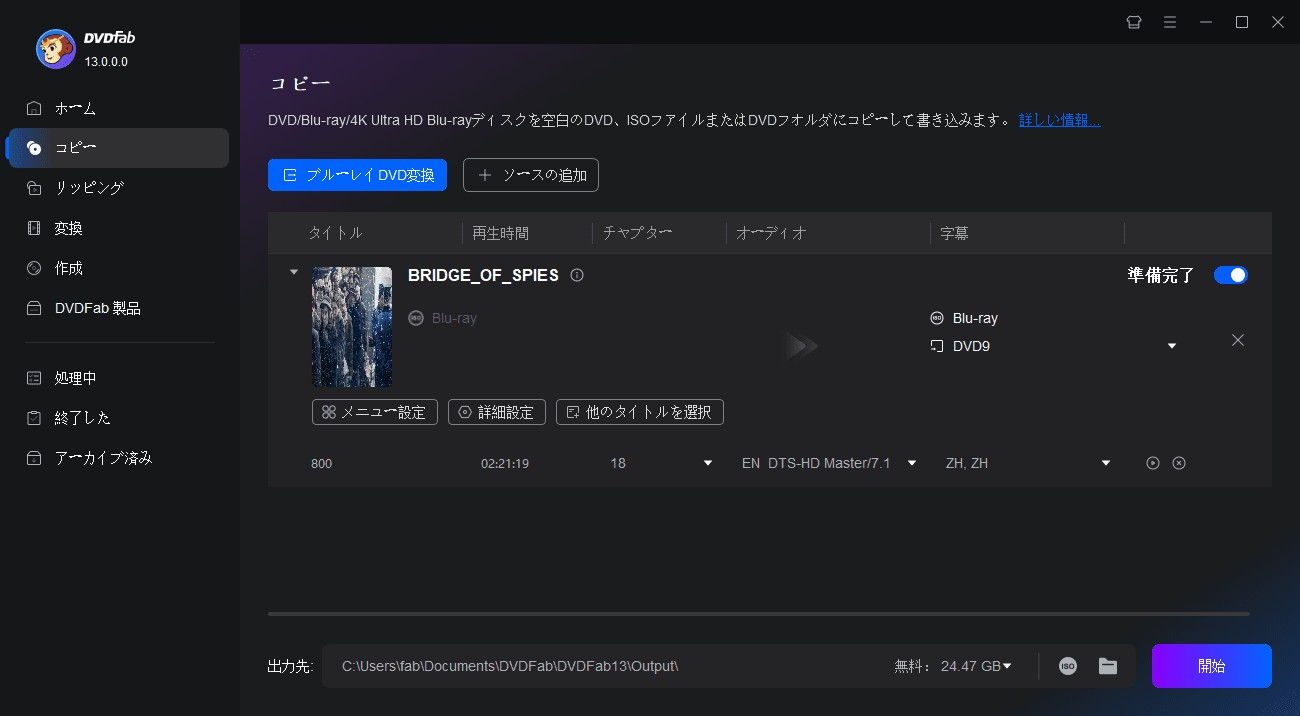This screenshot has width=1300, height=716.
Task: Click the チャプター column header
Action: [637, 233]
